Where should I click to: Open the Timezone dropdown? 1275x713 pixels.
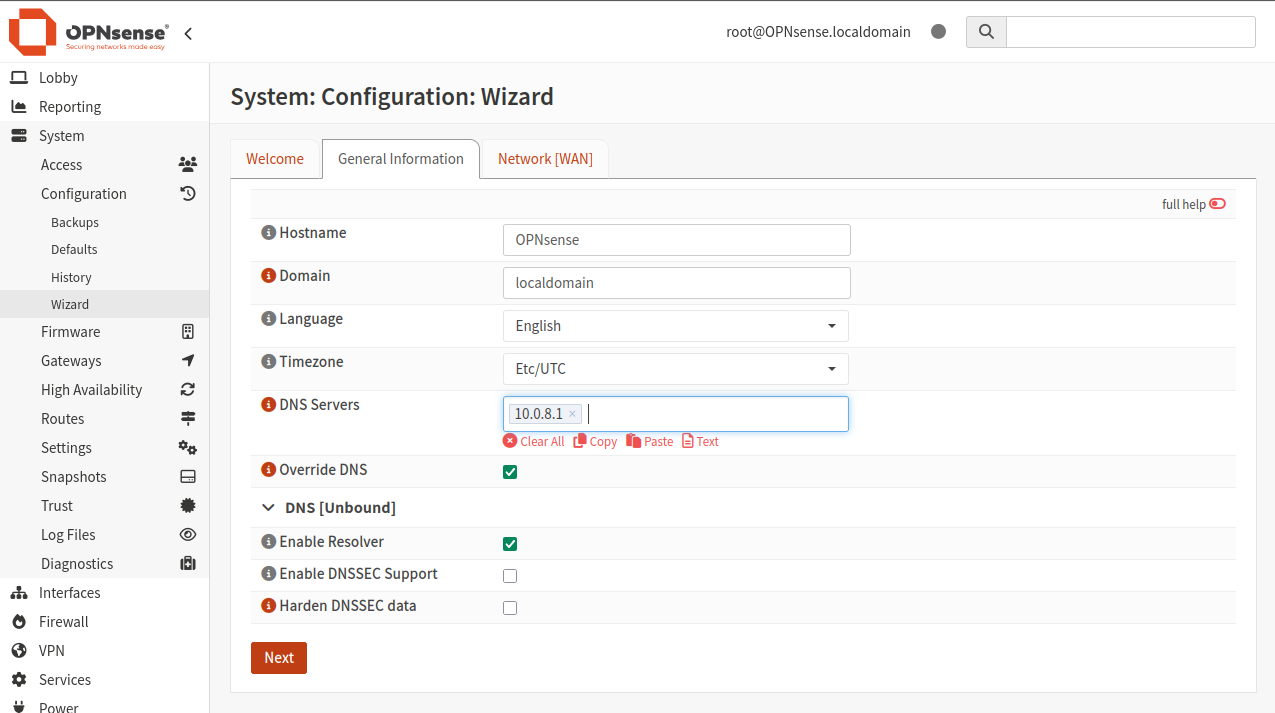coord(675,369)
